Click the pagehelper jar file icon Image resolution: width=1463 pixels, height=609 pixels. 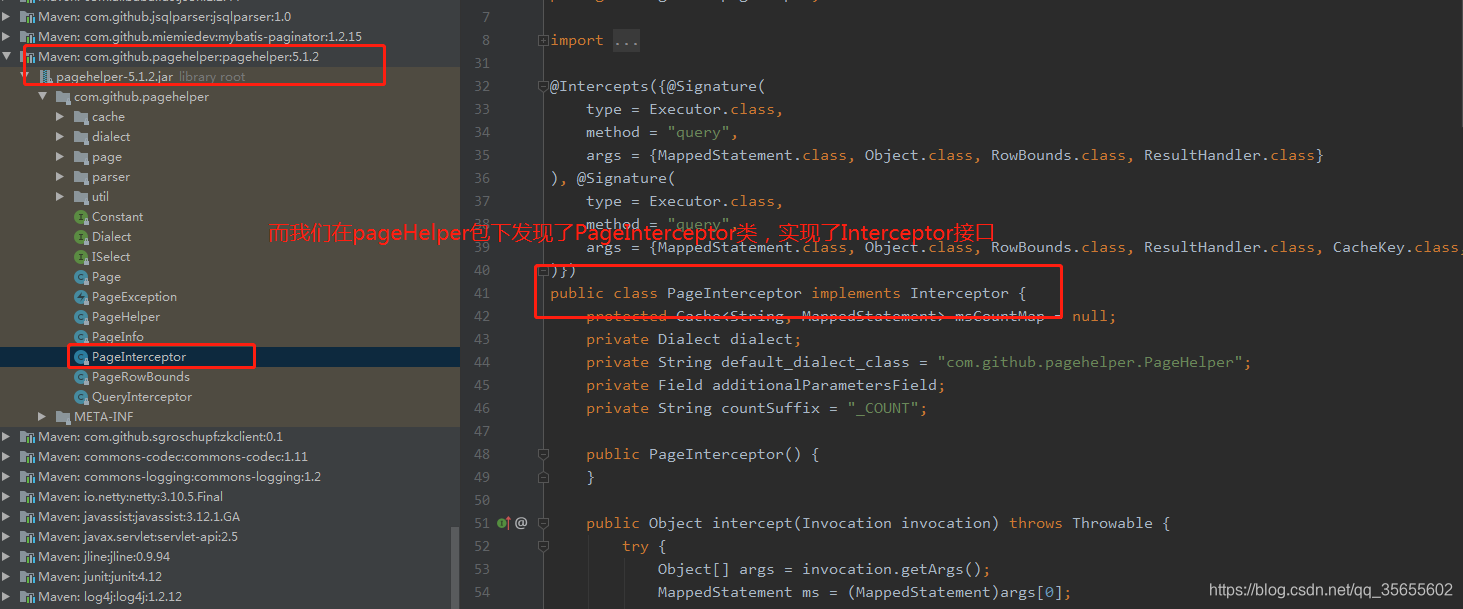click(46, 77)
